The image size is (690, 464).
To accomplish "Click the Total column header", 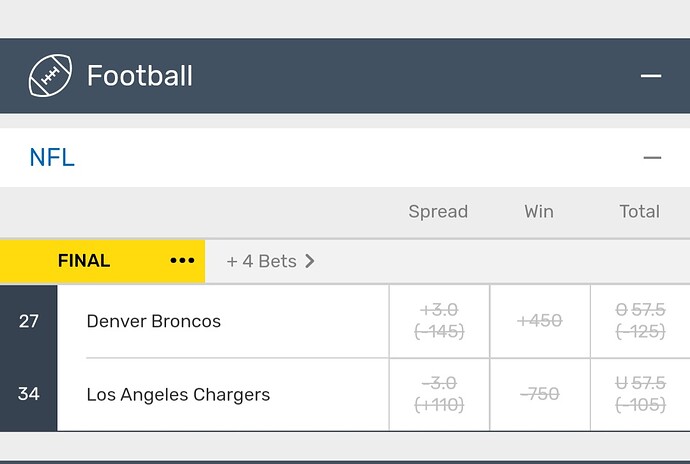I will (639, 211).
